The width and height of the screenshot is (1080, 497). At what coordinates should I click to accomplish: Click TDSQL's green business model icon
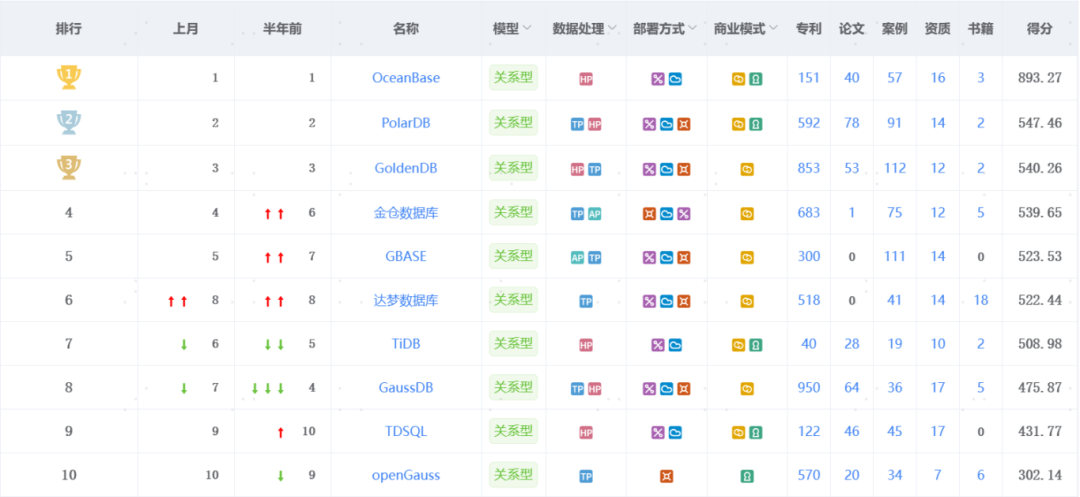coord(756,433)
